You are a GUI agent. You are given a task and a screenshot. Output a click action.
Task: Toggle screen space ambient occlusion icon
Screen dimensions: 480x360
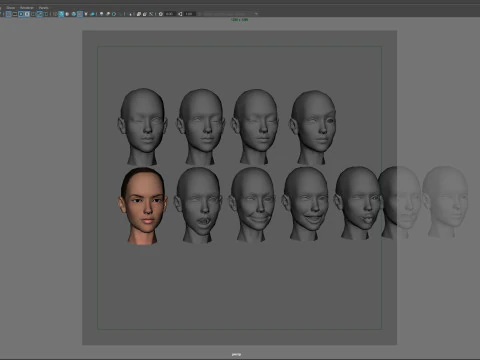point(101,14)
